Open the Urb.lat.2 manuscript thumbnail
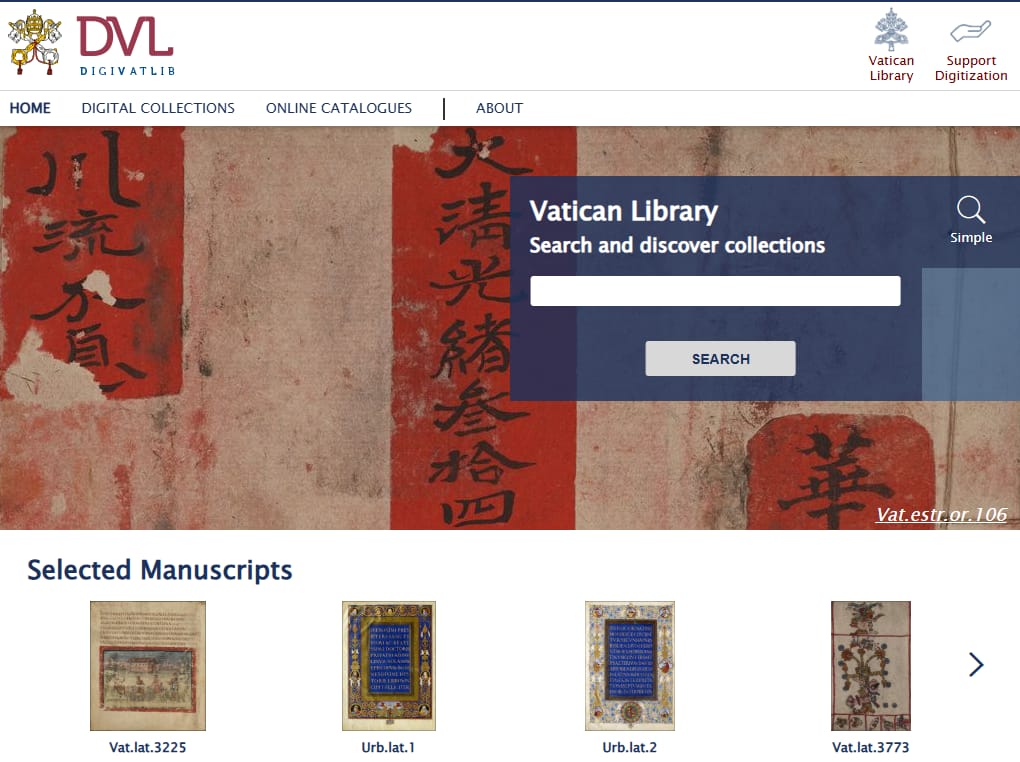Screen dimensions: 1020x762 [x=630, y=666]
